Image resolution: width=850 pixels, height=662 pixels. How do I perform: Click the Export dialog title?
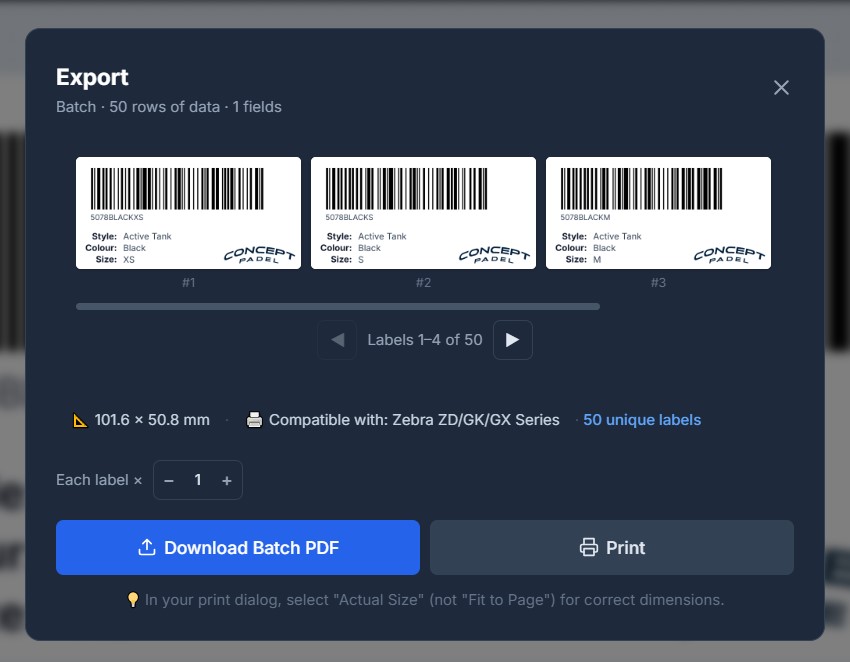coord(92,78)
